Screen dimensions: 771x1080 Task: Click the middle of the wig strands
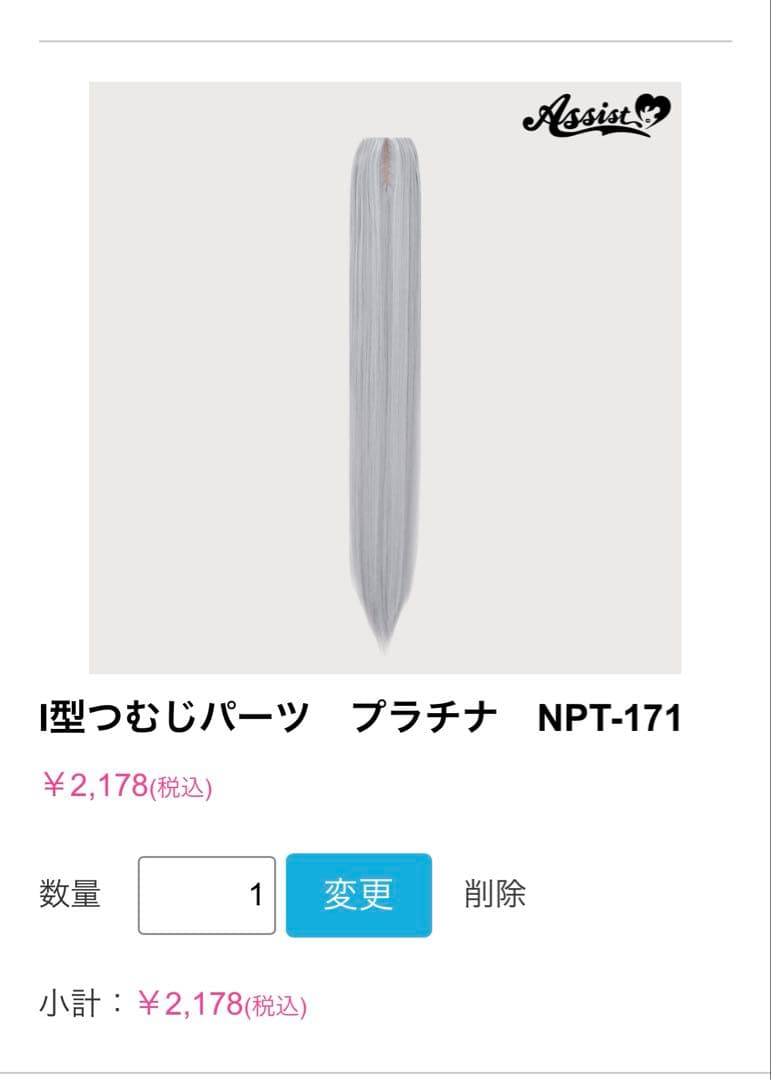point(384,393)
